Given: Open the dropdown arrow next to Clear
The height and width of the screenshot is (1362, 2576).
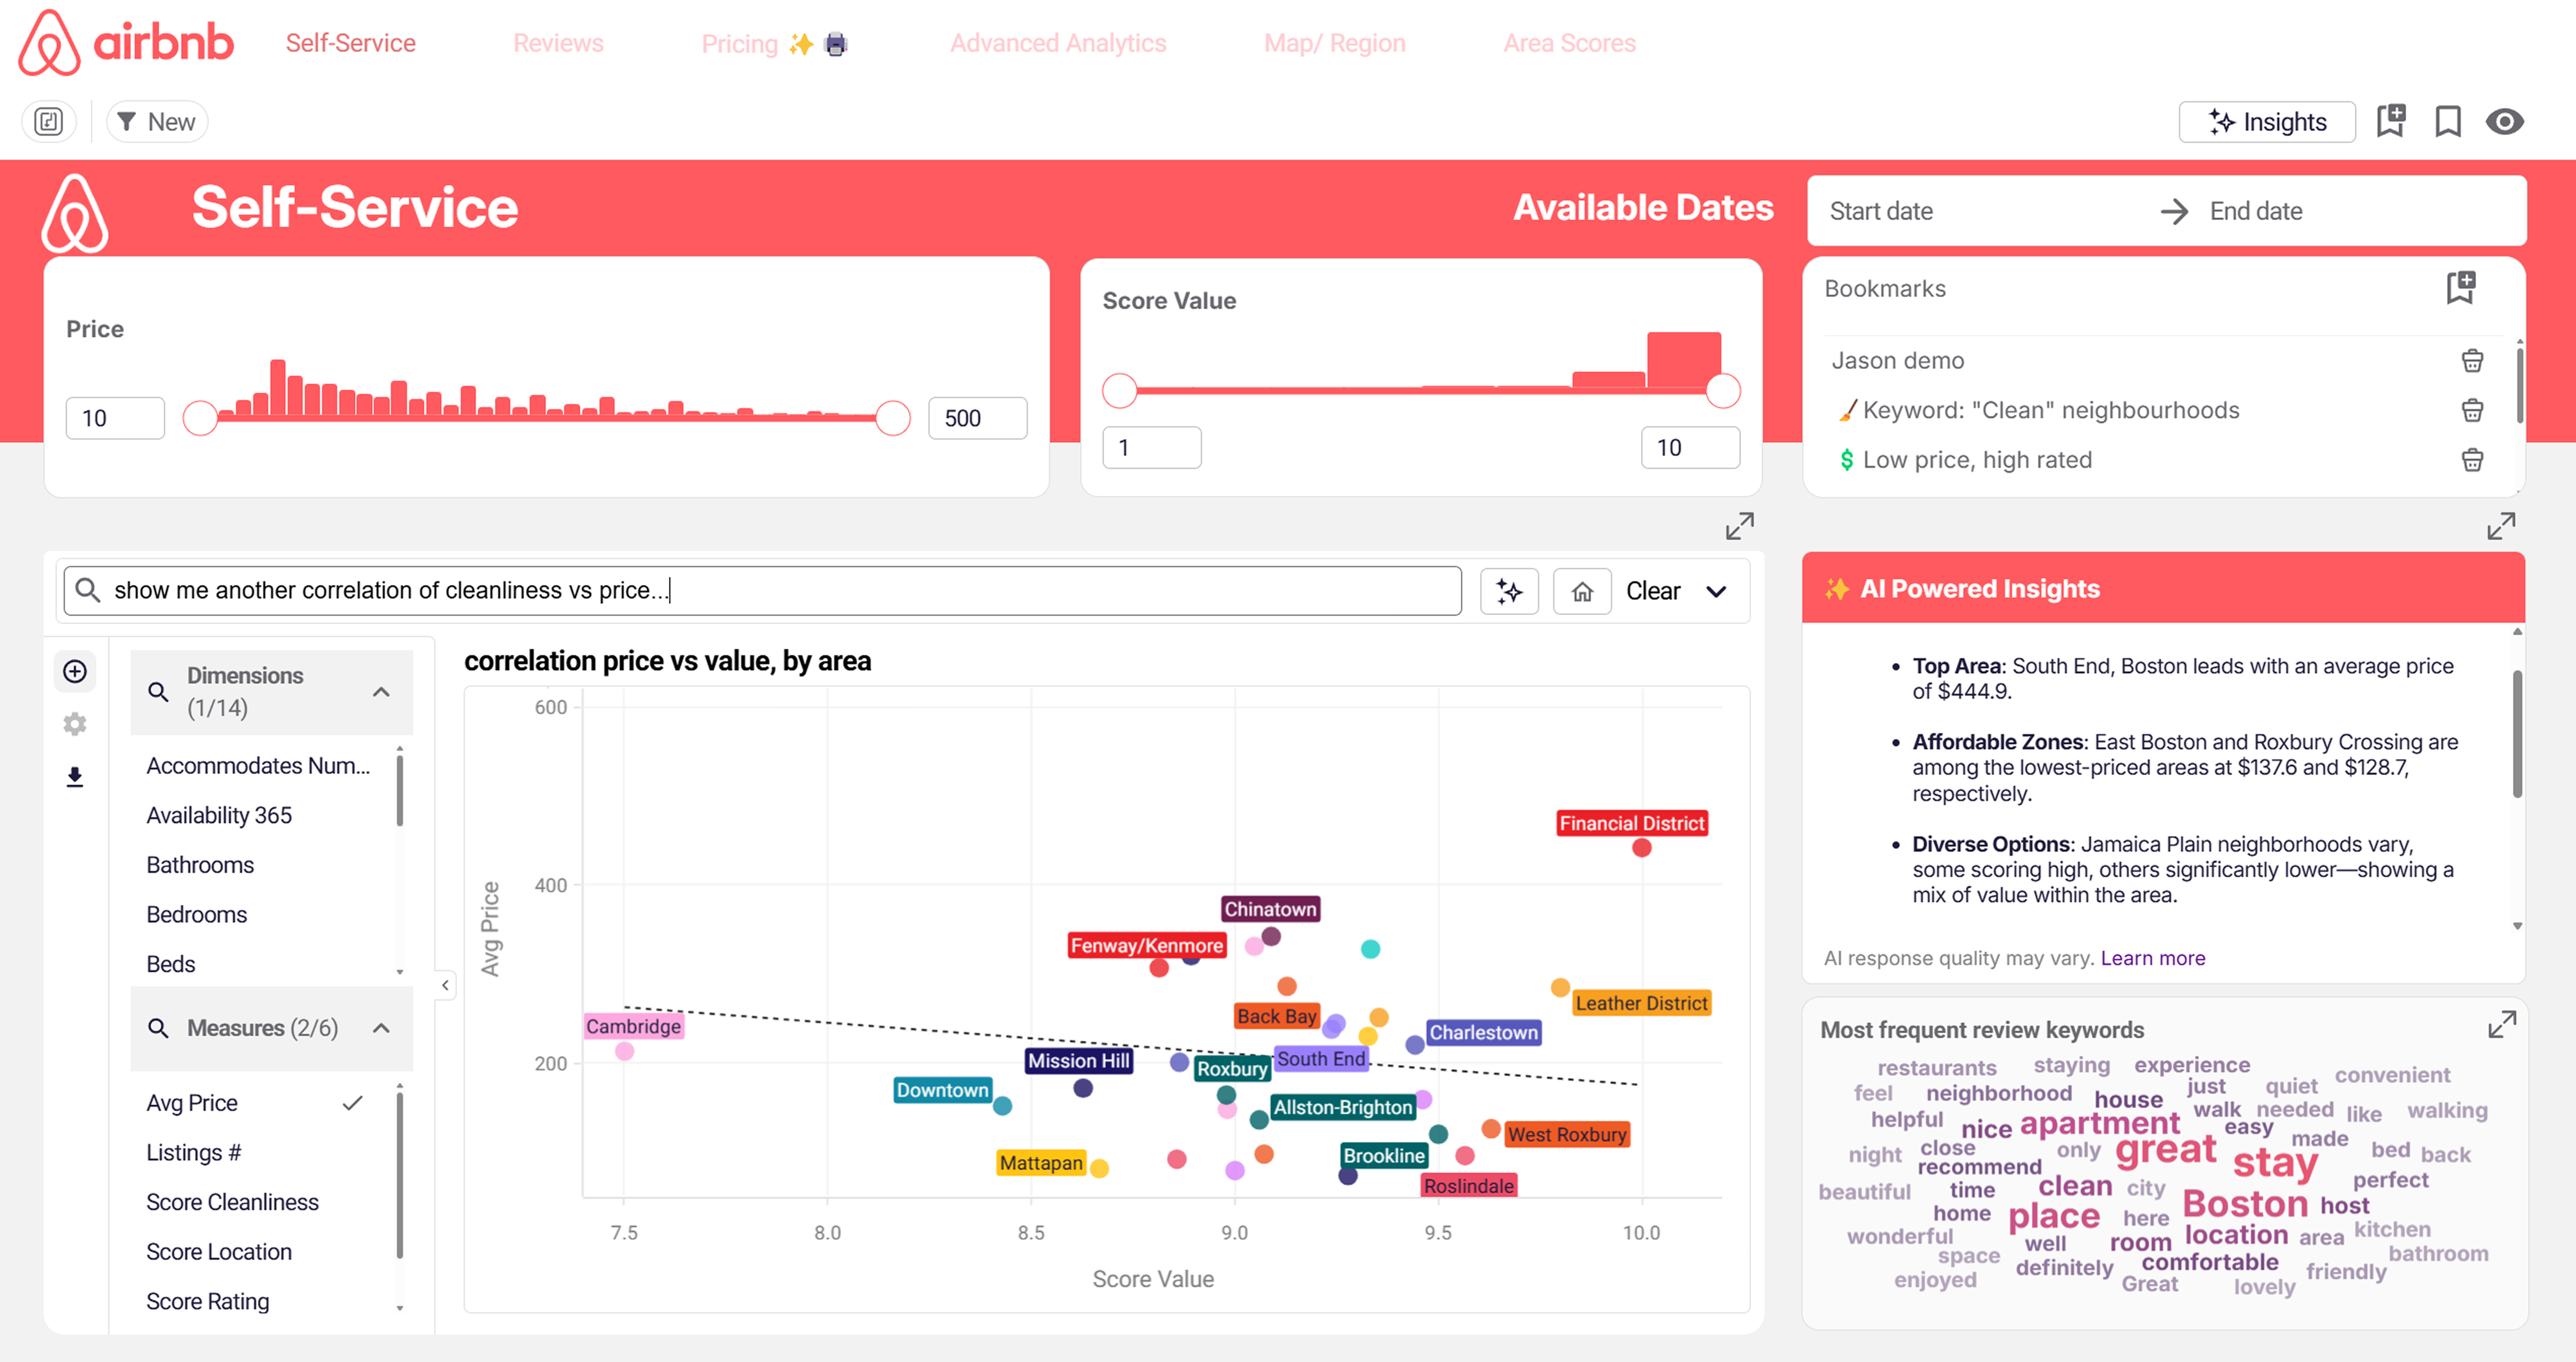Looking at the screenshot, I should (1716, 591).
